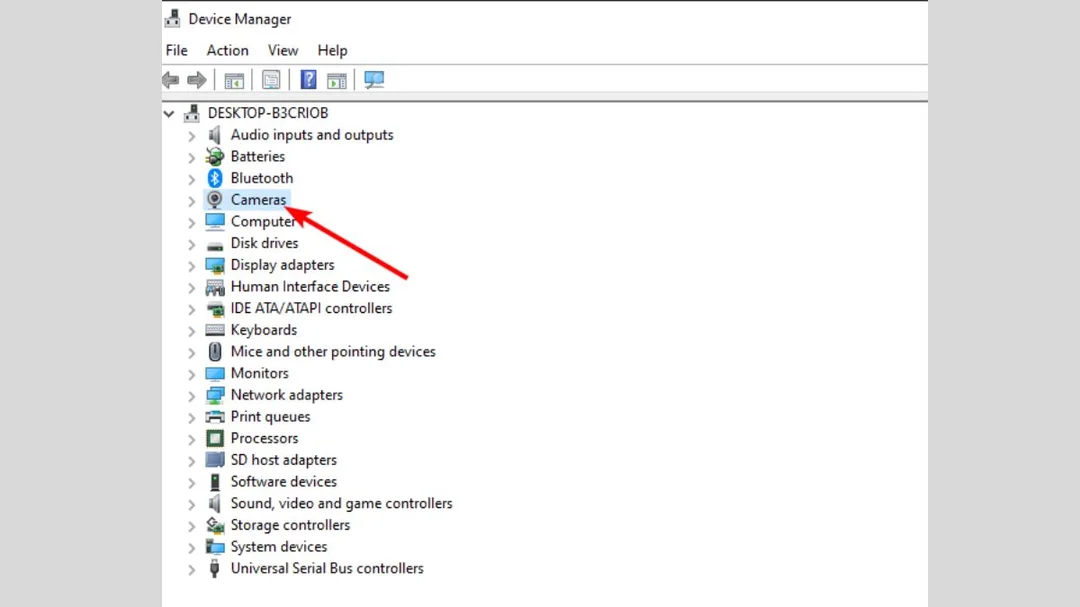
Task: Collapse the DESKTOP-B3CRIOB root node
Action: [x=169, y=114]
